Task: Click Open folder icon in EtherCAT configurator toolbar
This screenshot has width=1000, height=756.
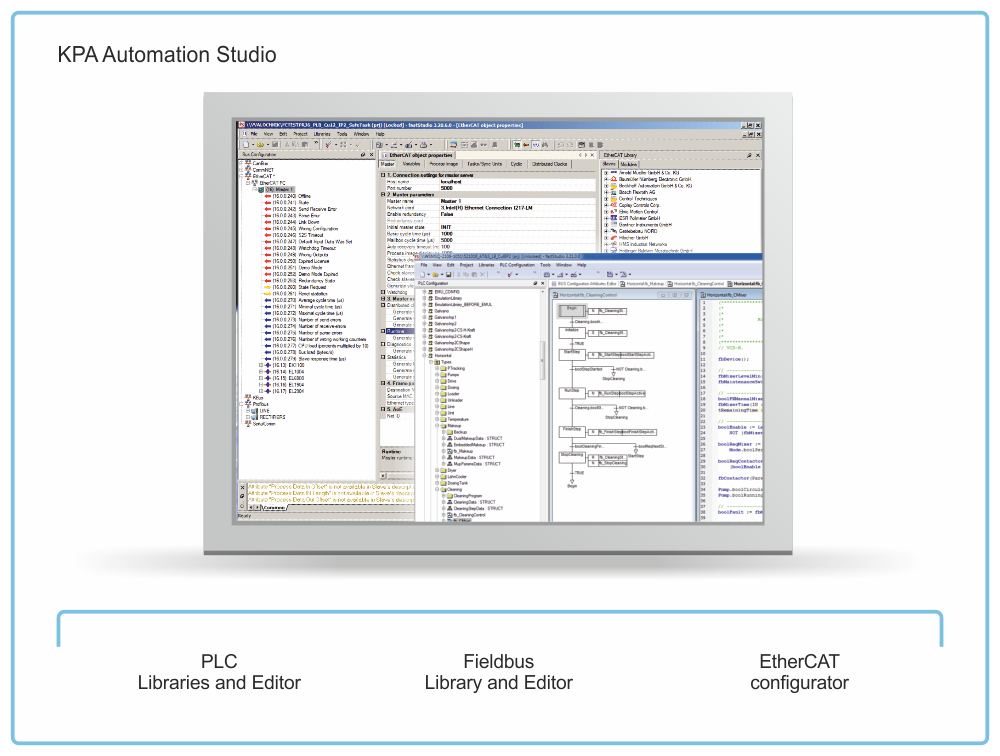Action: coord(260,145)
